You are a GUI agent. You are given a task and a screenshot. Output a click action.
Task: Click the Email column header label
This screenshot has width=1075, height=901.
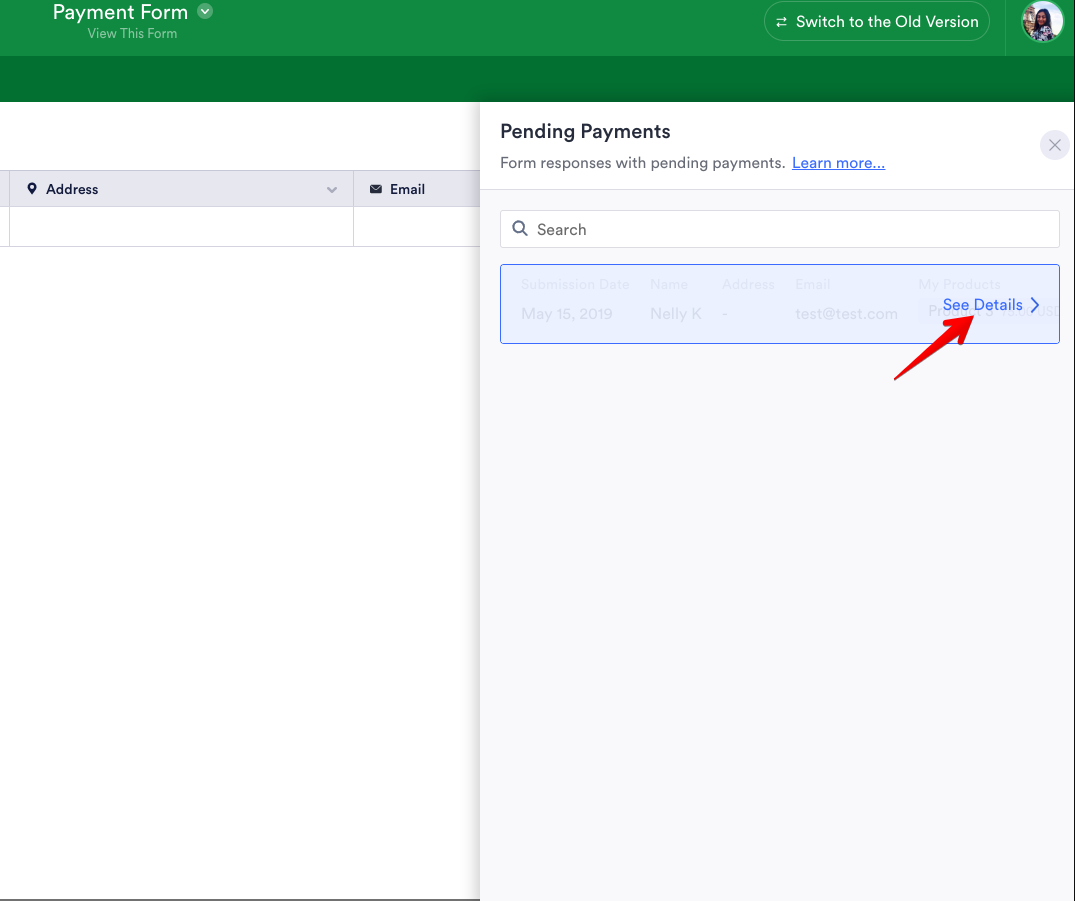(407, 189)
